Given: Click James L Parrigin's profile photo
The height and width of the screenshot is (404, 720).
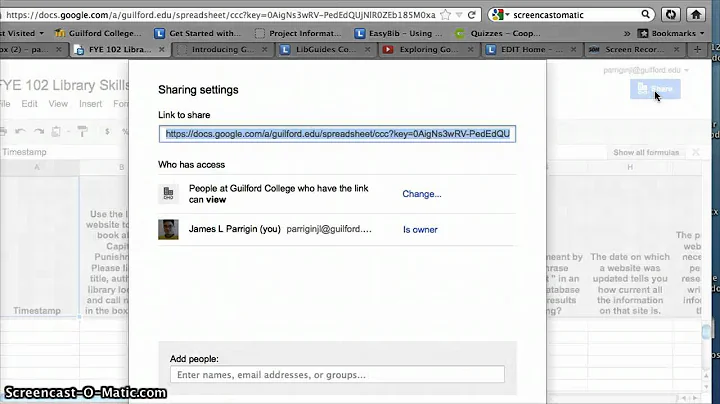Looking at the screenshot, I should (168, 230).
